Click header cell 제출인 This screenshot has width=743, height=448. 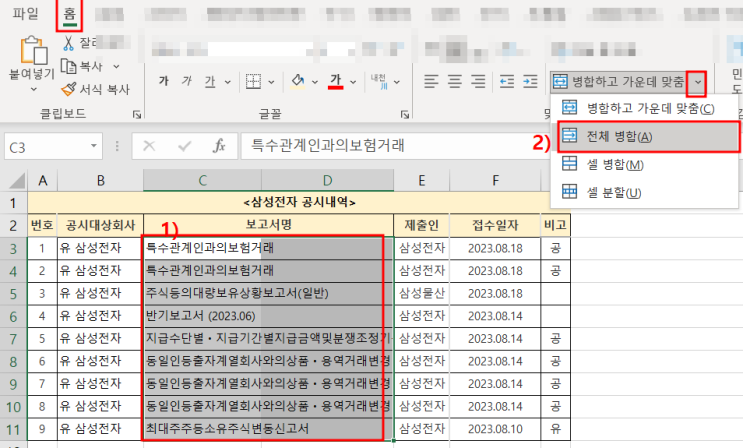421,225
